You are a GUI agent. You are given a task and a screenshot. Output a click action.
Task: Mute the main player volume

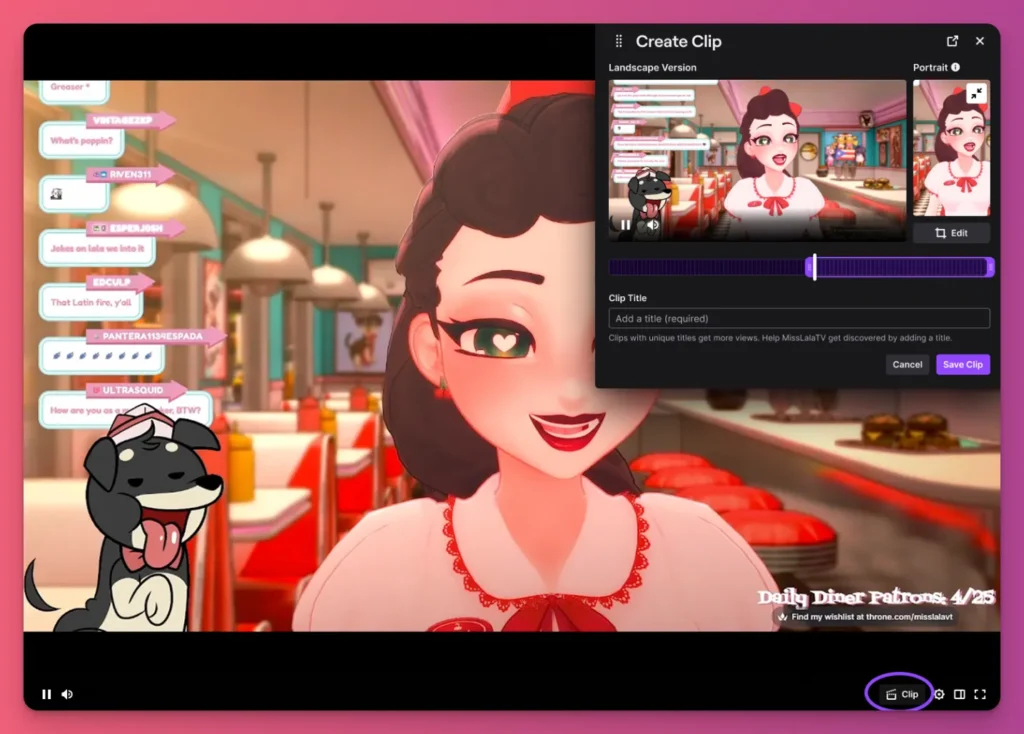[x=67, y=694]
